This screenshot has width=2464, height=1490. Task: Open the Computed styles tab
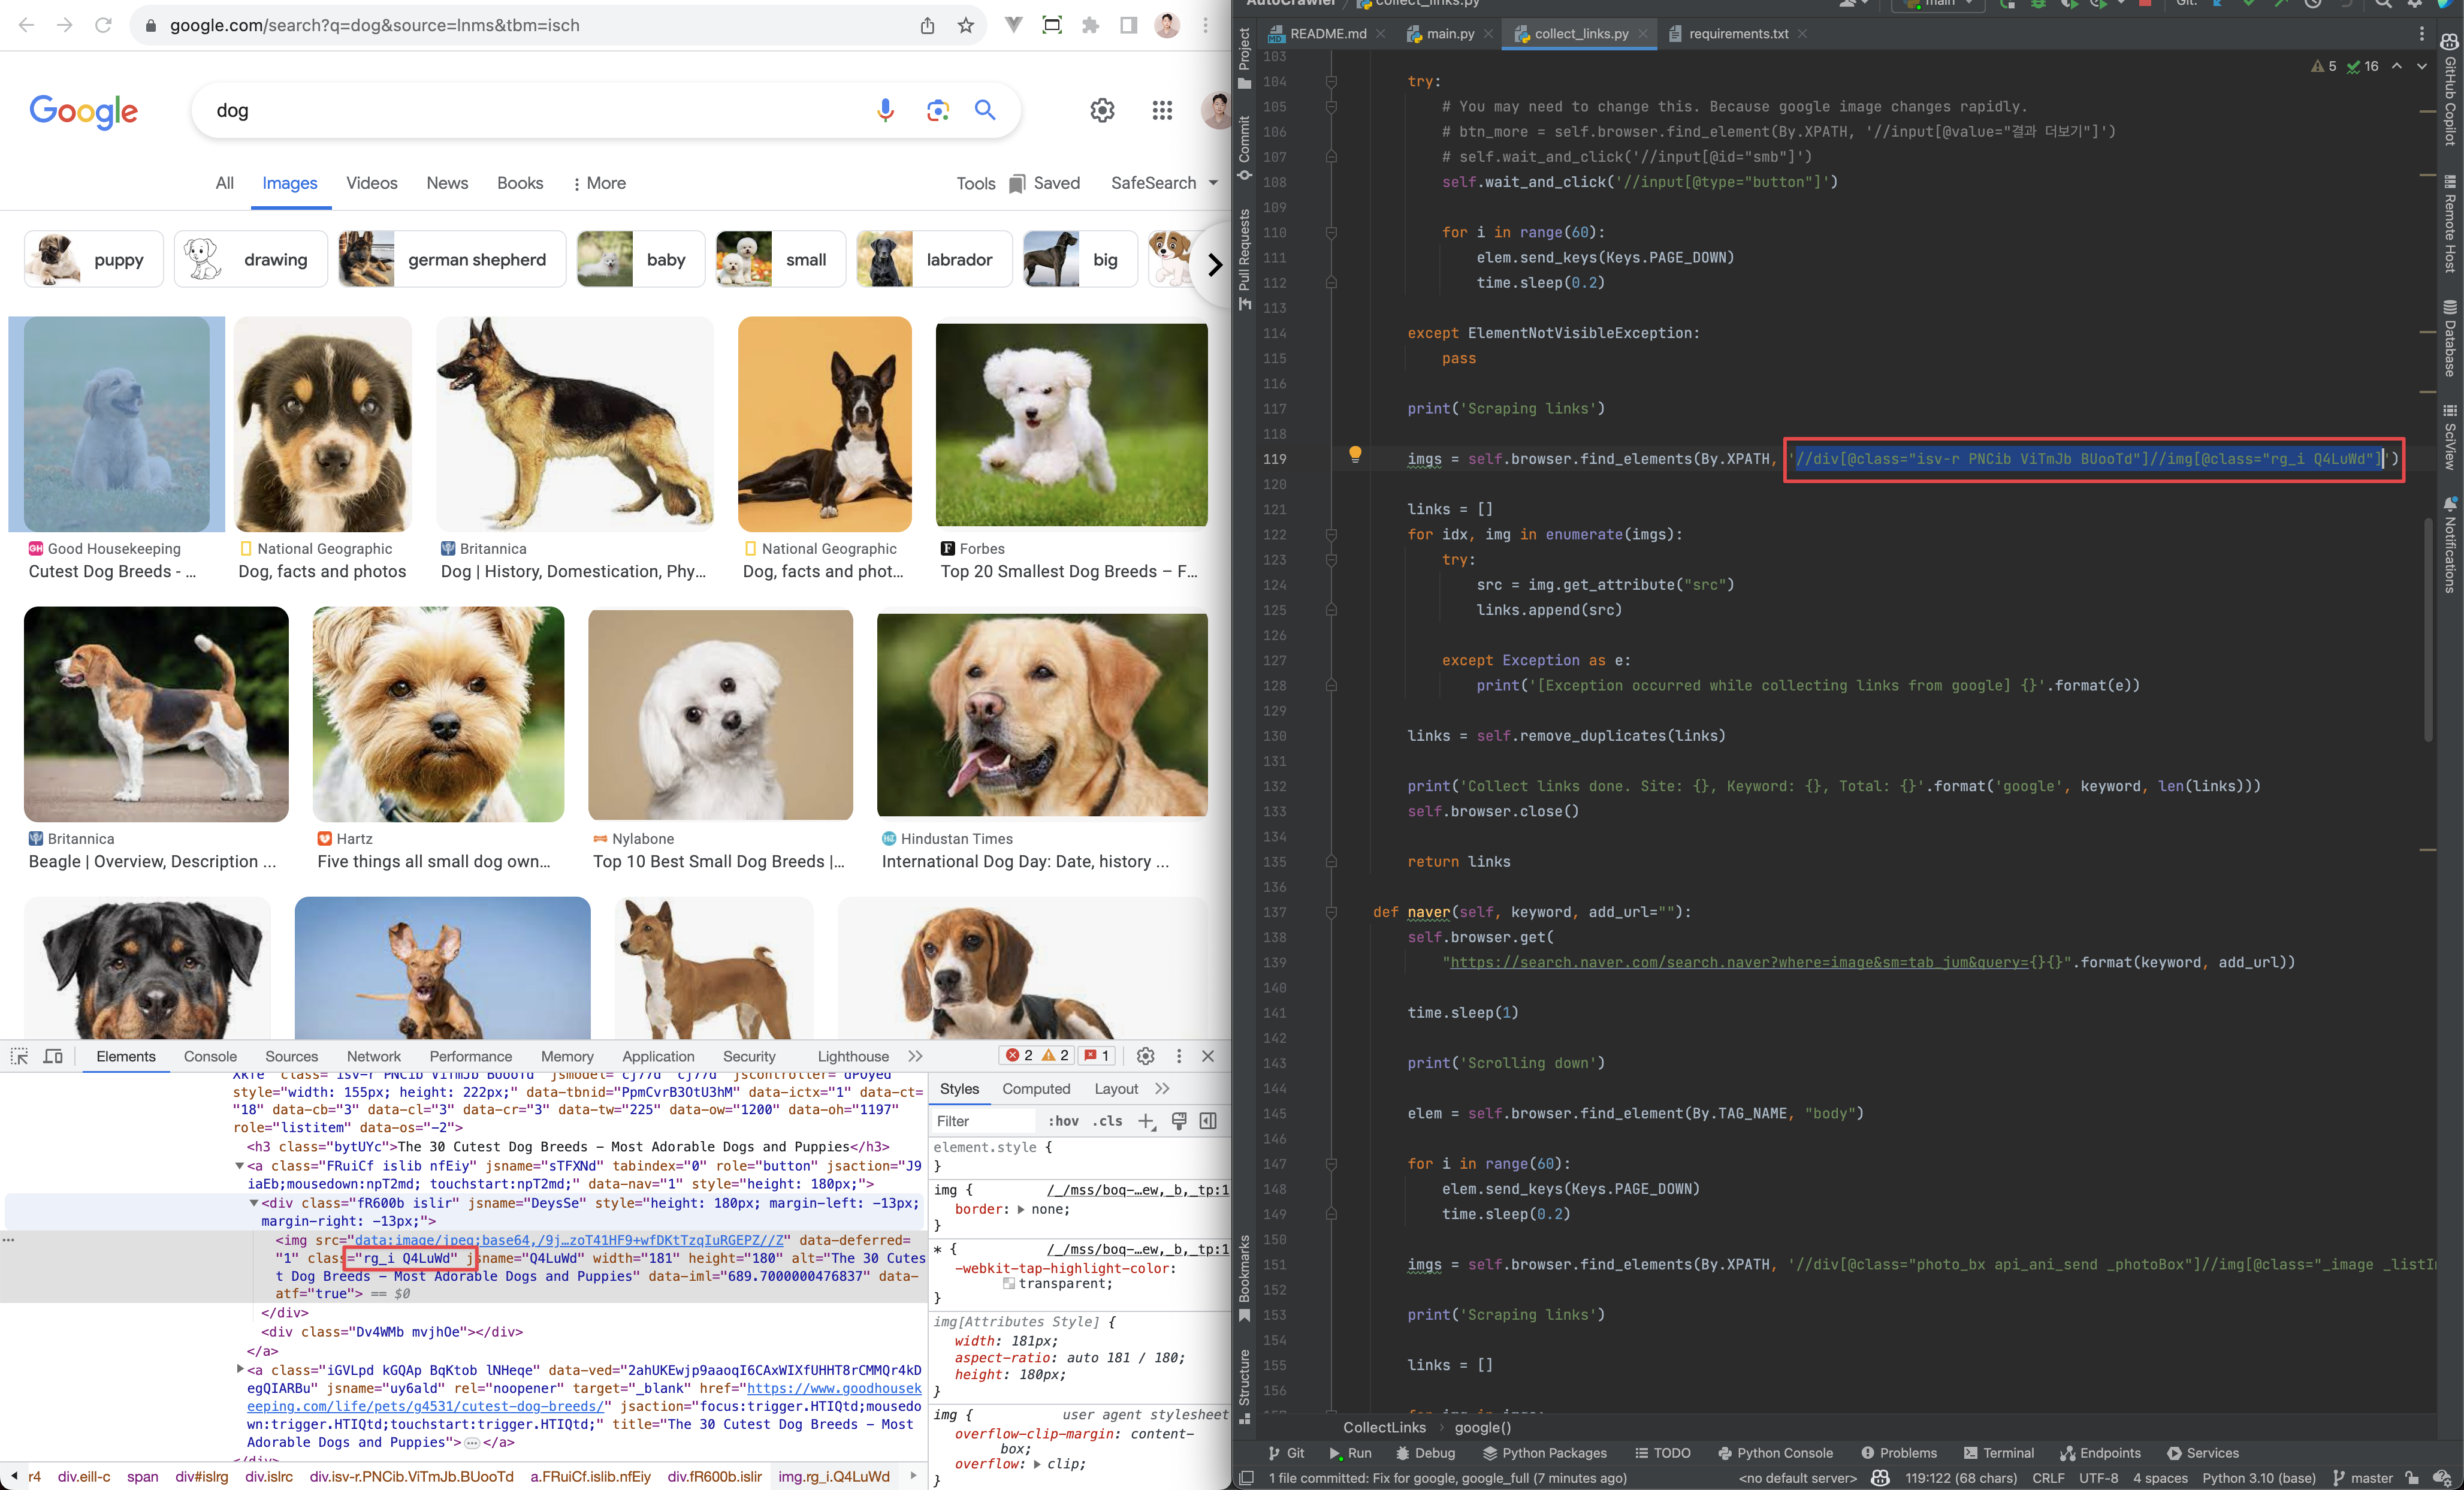1036,1089
